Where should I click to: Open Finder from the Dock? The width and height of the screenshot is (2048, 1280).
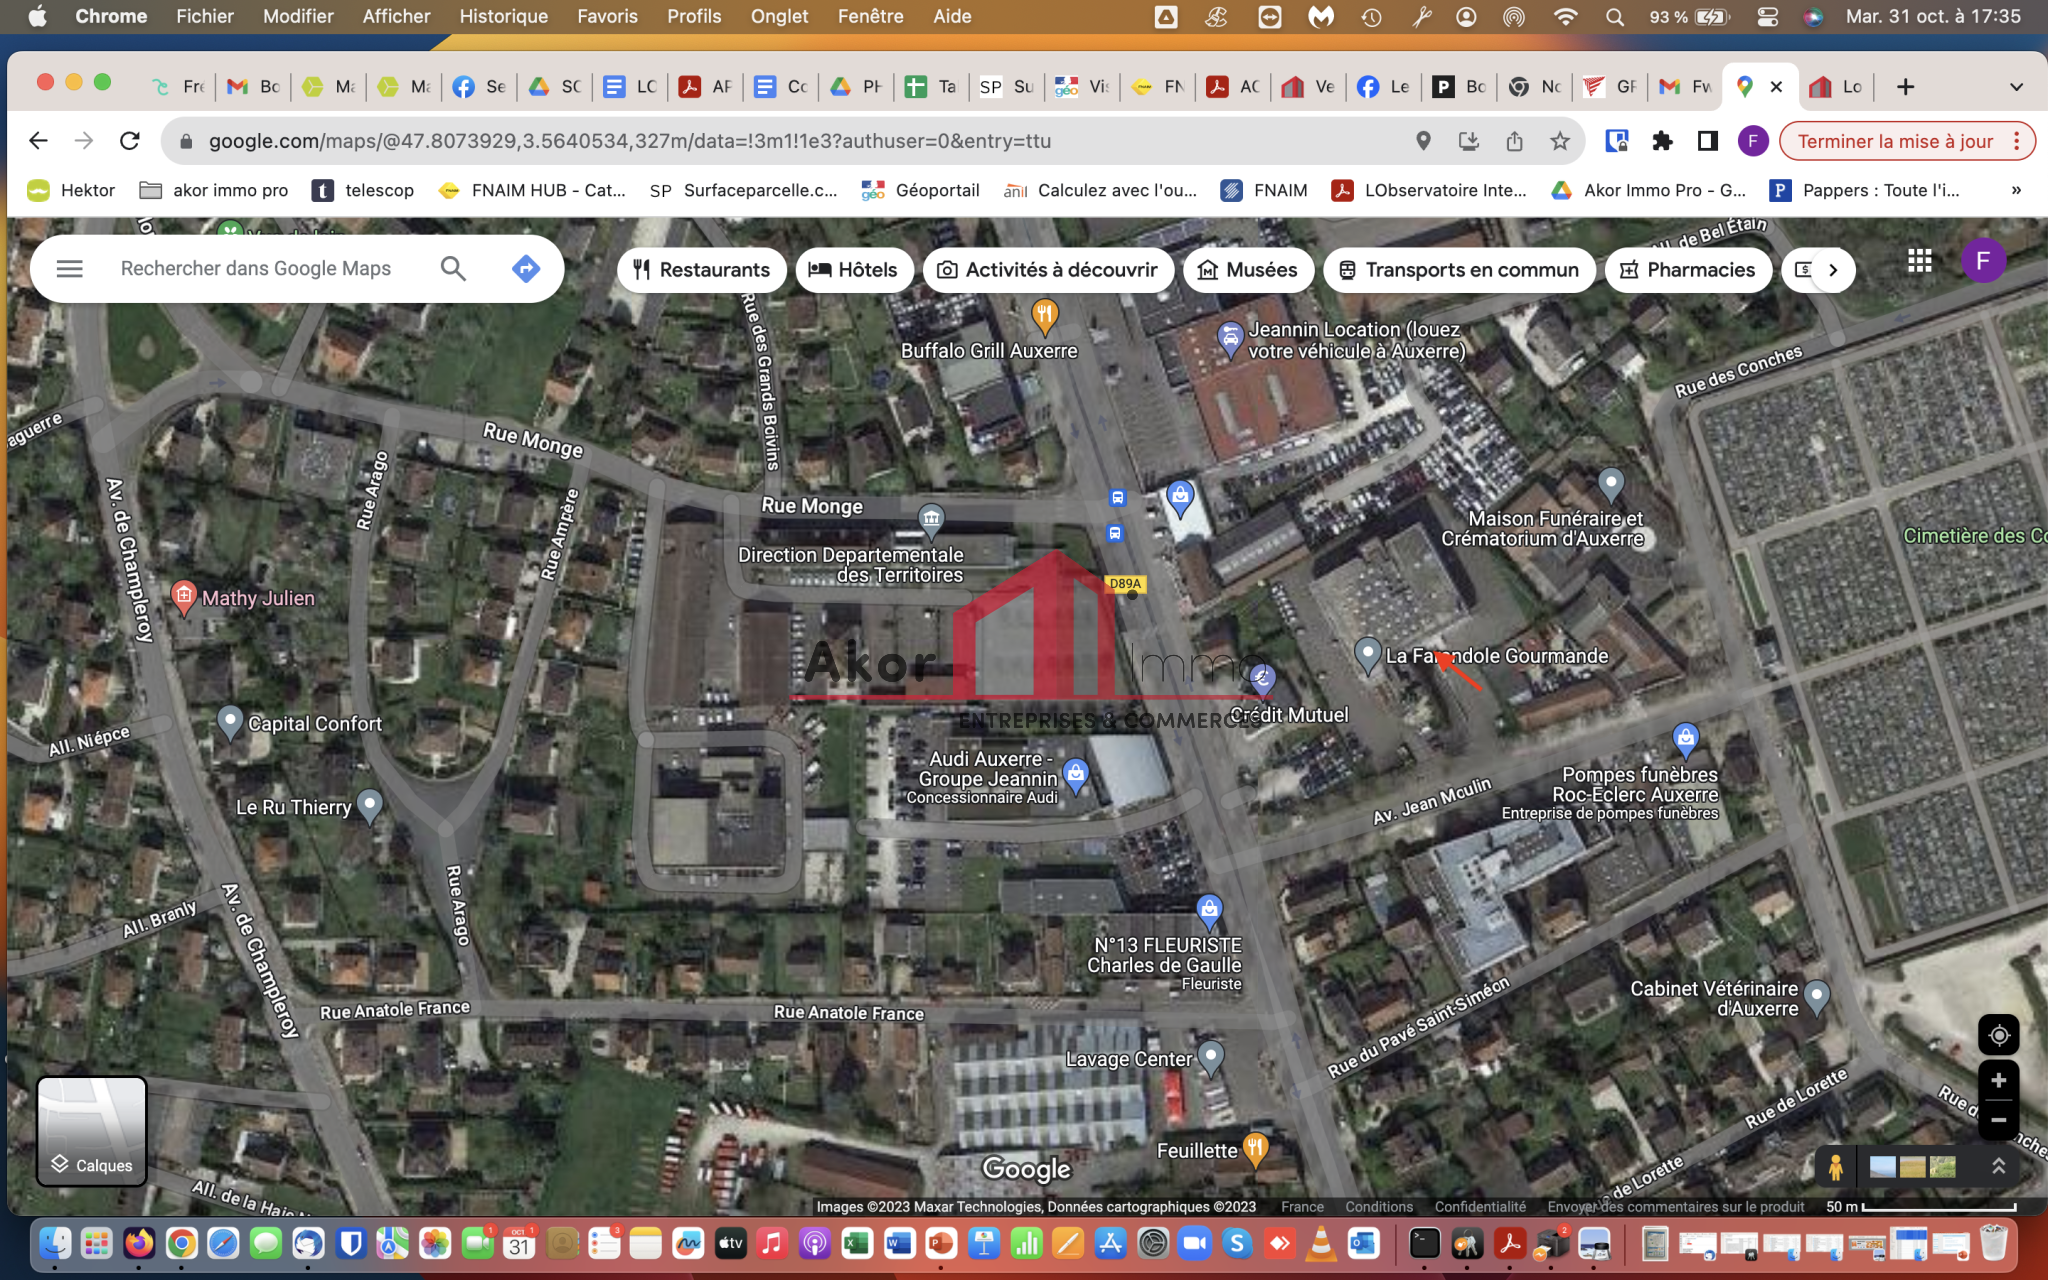click(x=55, y=1244)
